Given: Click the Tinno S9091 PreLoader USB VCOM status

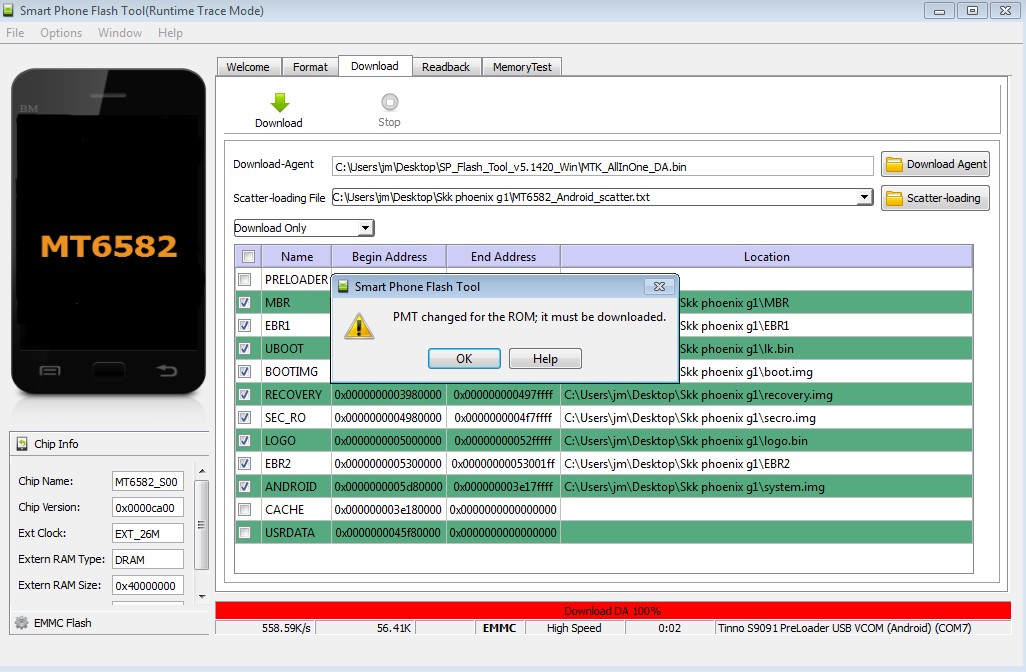Looking at the screenshot, I should (844, 628).
